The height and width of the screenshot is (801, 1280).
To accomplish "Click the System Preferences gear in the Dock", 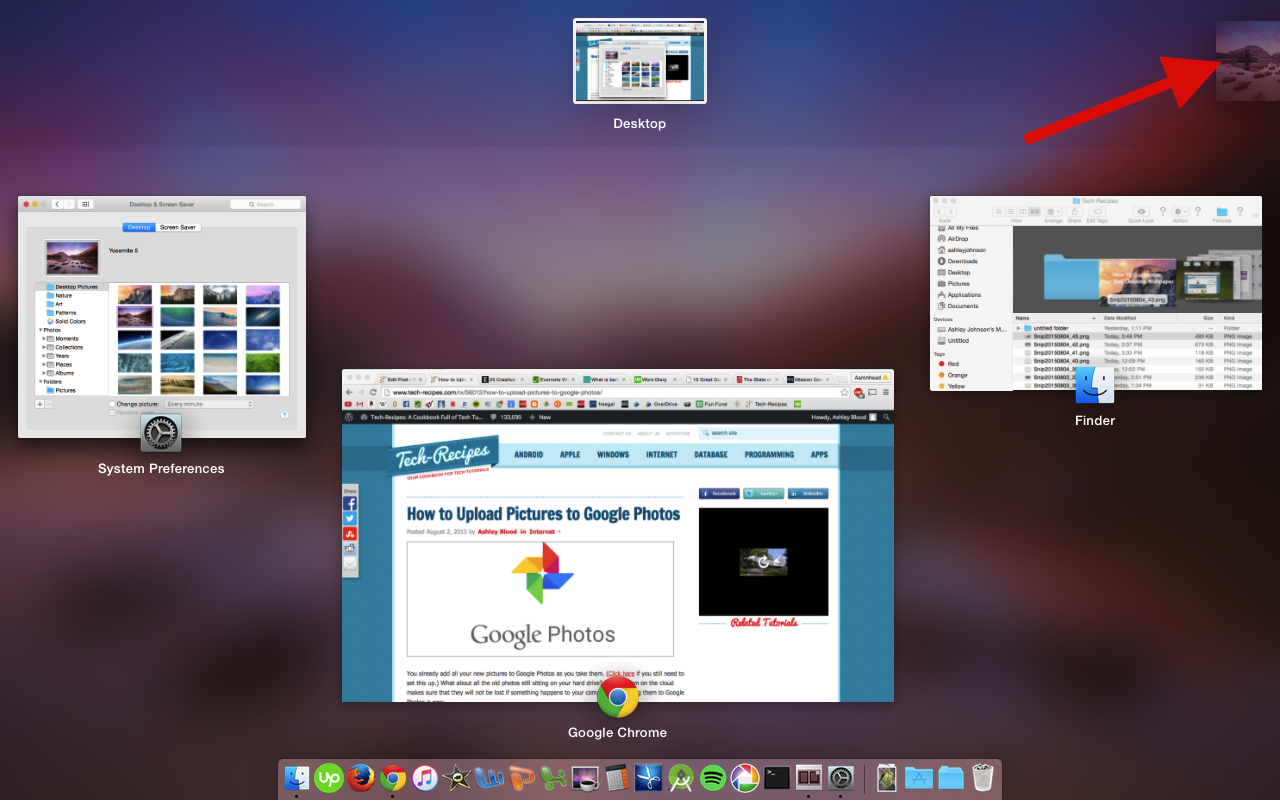I will click(841, 777).
